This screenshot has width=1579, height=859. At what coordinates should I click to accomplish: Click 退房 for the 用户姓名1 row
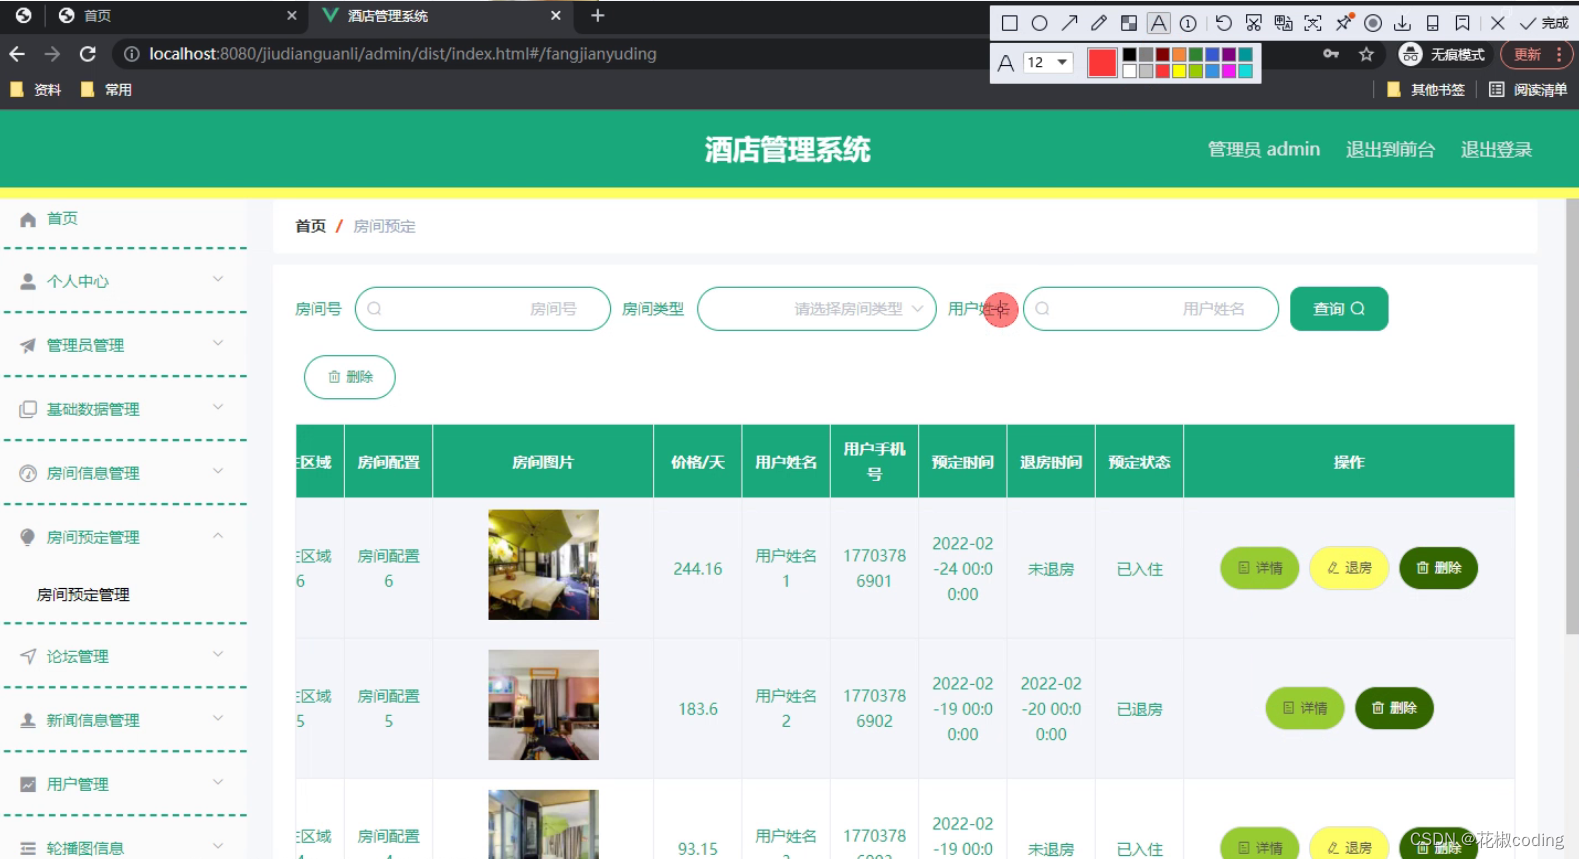pyautogui.click(x=1349, y=568)
